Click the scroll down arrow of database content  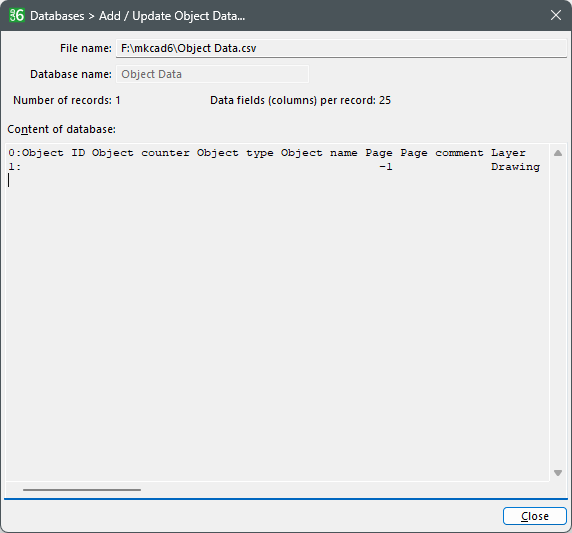coord(558,473)
